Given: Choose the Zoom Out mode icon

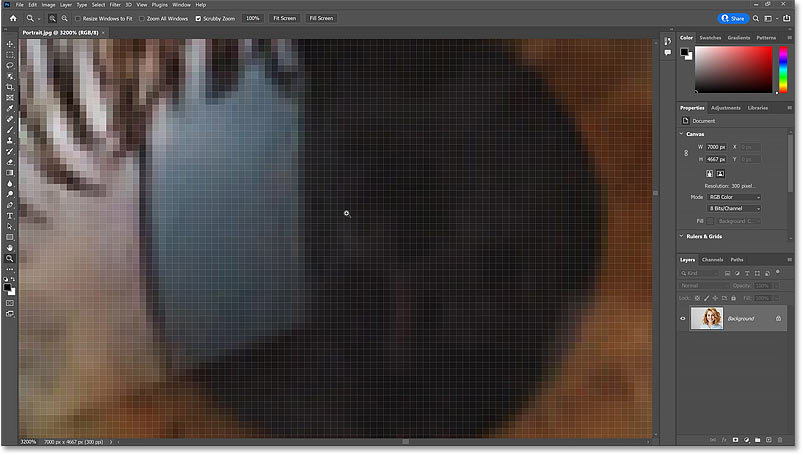Looking at the screenshot, I should point(65,18).
